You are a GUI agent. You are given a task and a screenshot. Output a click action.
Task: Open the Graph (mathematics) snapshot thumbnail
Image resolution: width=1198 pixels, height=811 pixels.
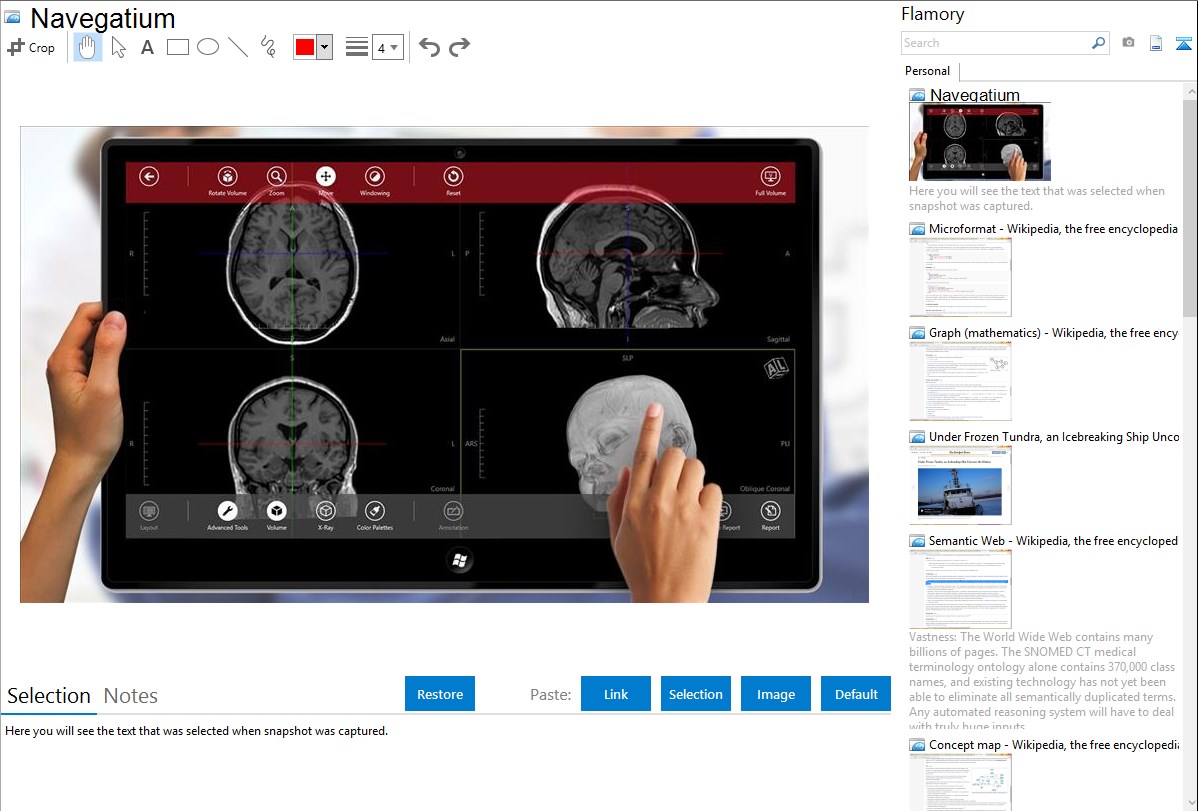click(x=960, y=381)
